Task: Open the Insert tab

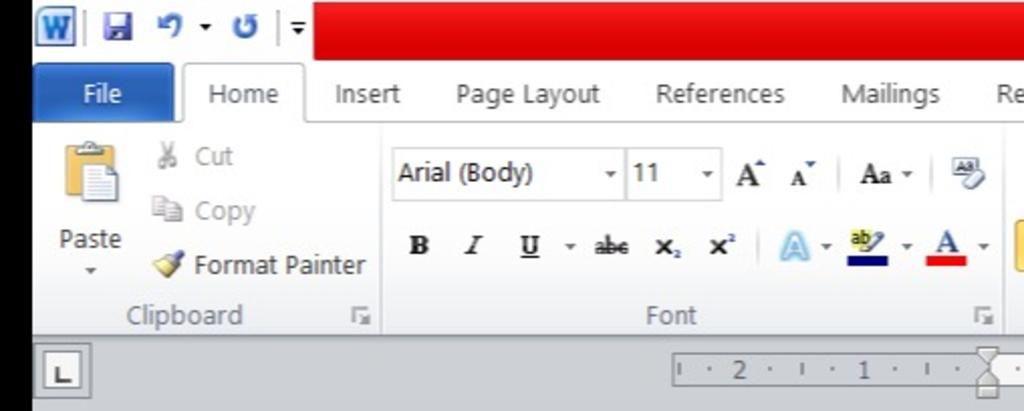Action: [367, 94]
